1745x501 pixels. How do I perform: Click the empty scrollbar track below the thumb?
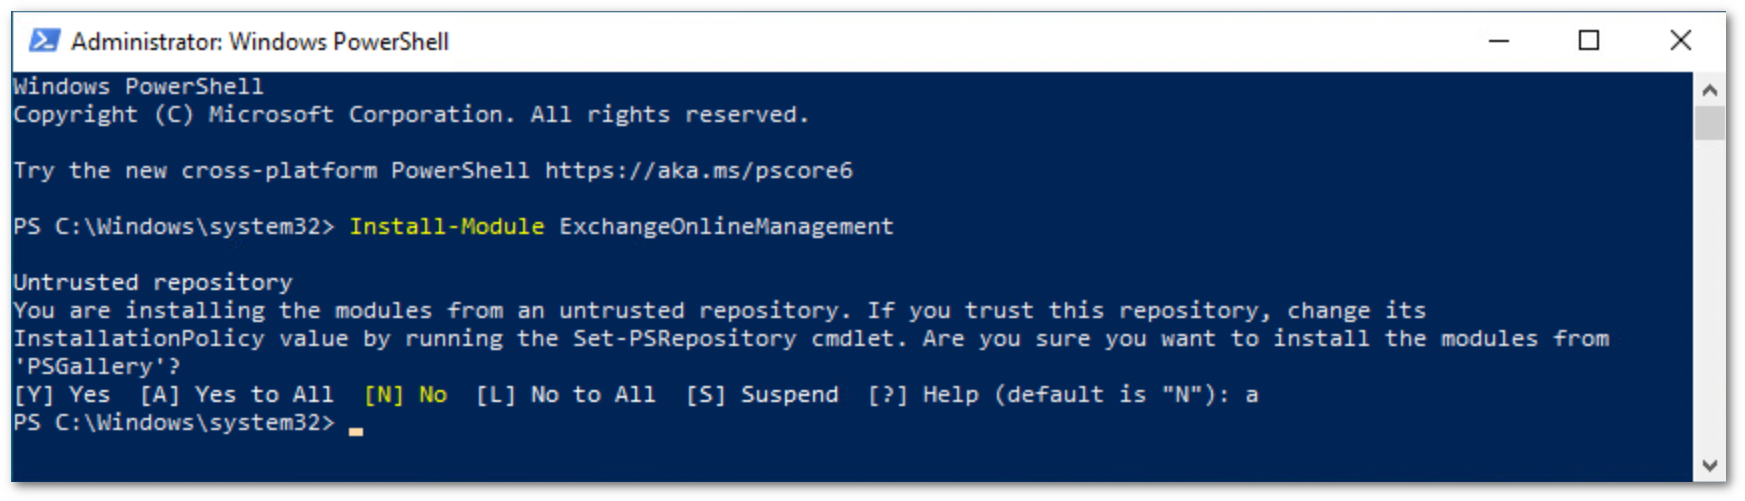point(1709,300)
